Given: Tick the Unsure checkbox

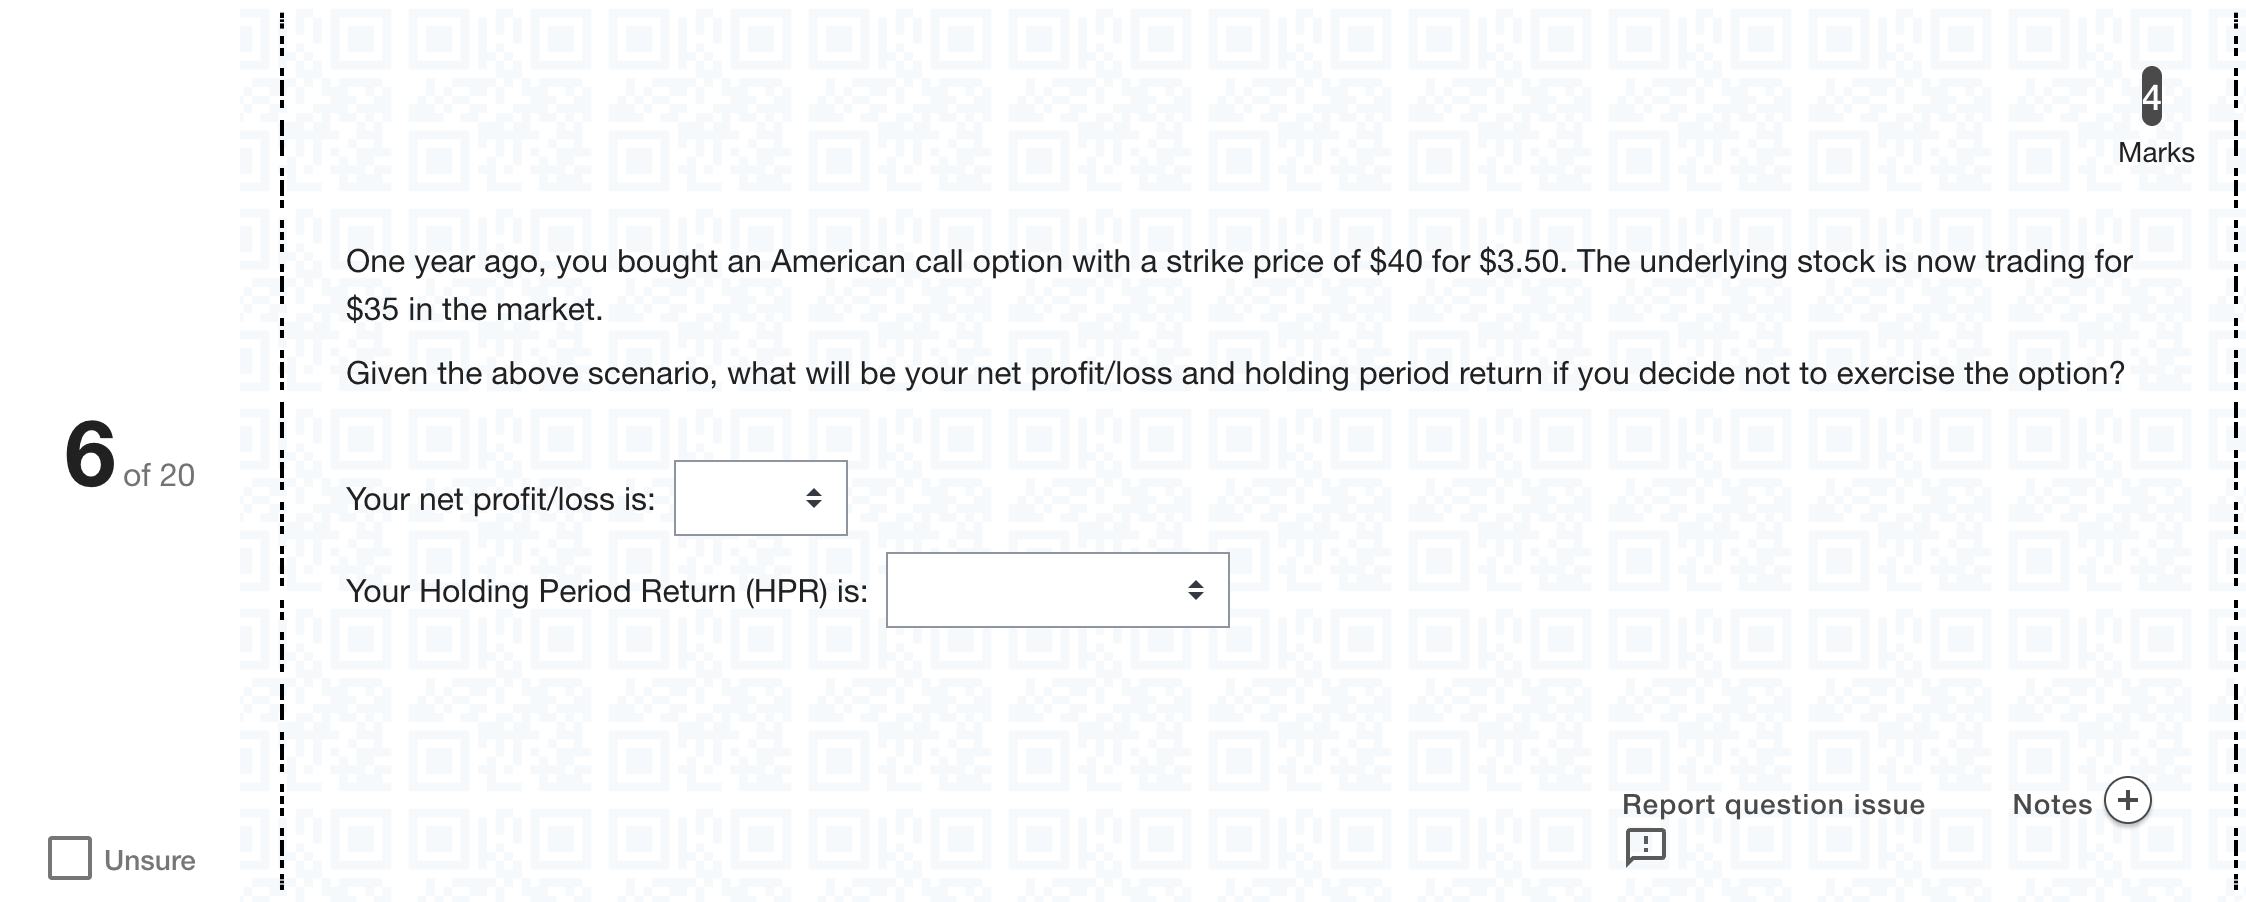Looking at the screenshot, I should [70, 858].
